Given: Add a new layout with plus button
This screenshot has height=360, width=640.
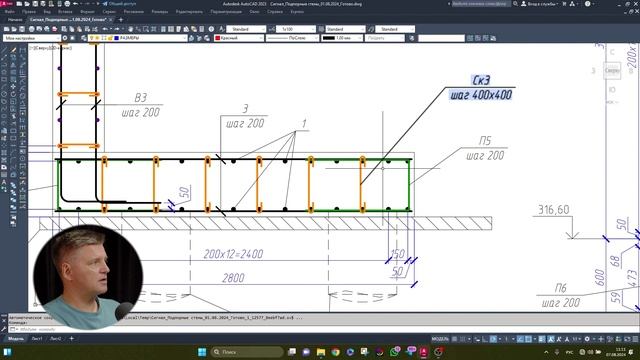Looking at the screenshot, I should (71, 338).
